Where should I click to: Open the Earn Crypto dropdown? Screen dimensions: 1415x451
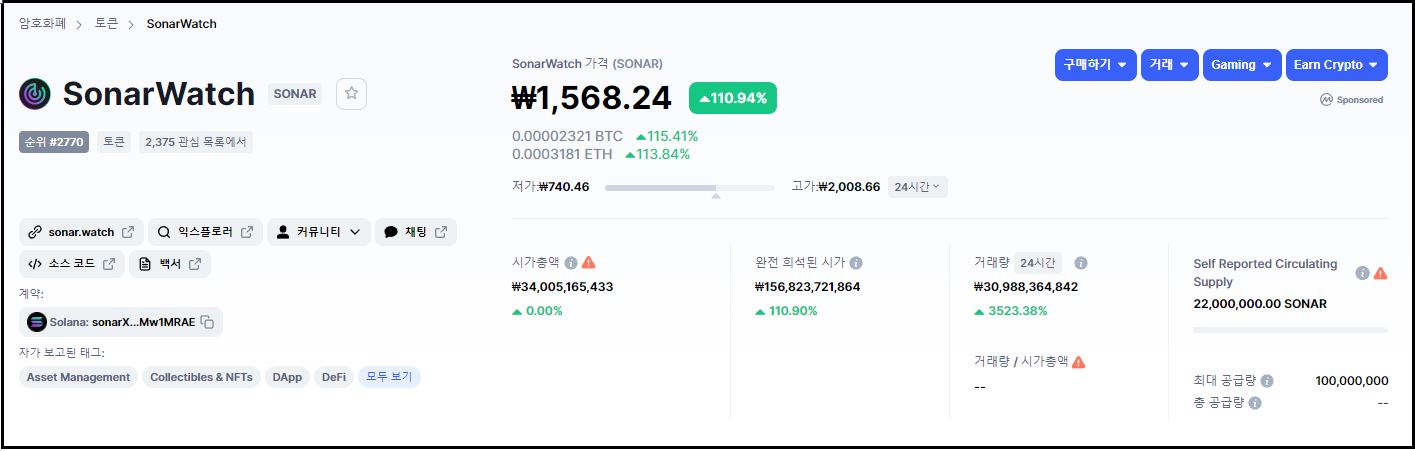(1336, 65)
